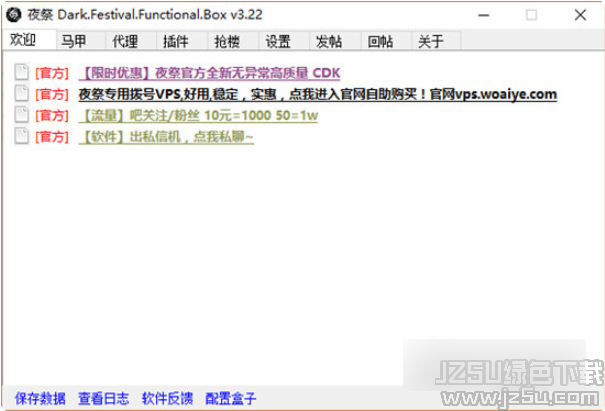Click 查看日志 to view logs
The image size is (605, 411).
click(104, 398)
